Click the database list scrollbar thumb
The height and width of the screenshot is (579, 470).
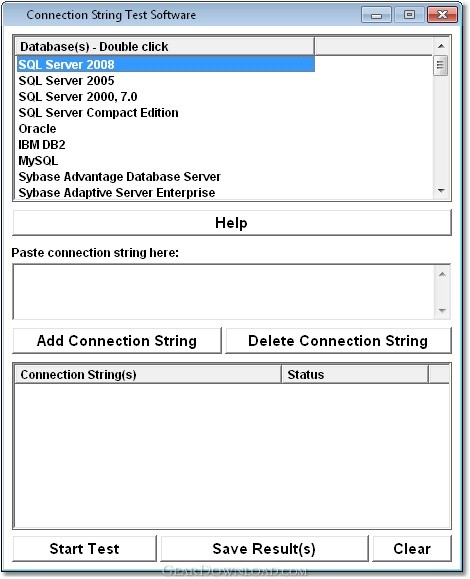440,65
